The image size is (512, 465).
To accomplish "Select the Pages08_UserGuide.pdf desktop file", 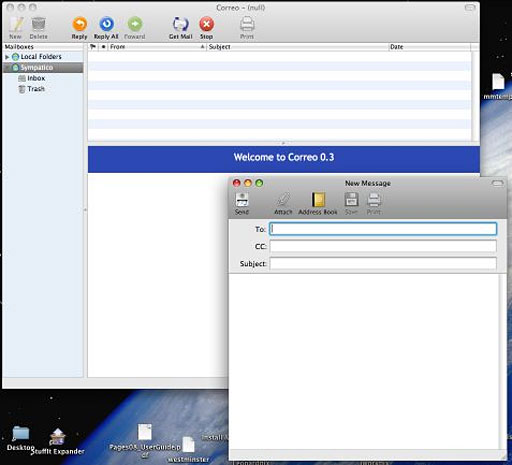I will (145, 432).
